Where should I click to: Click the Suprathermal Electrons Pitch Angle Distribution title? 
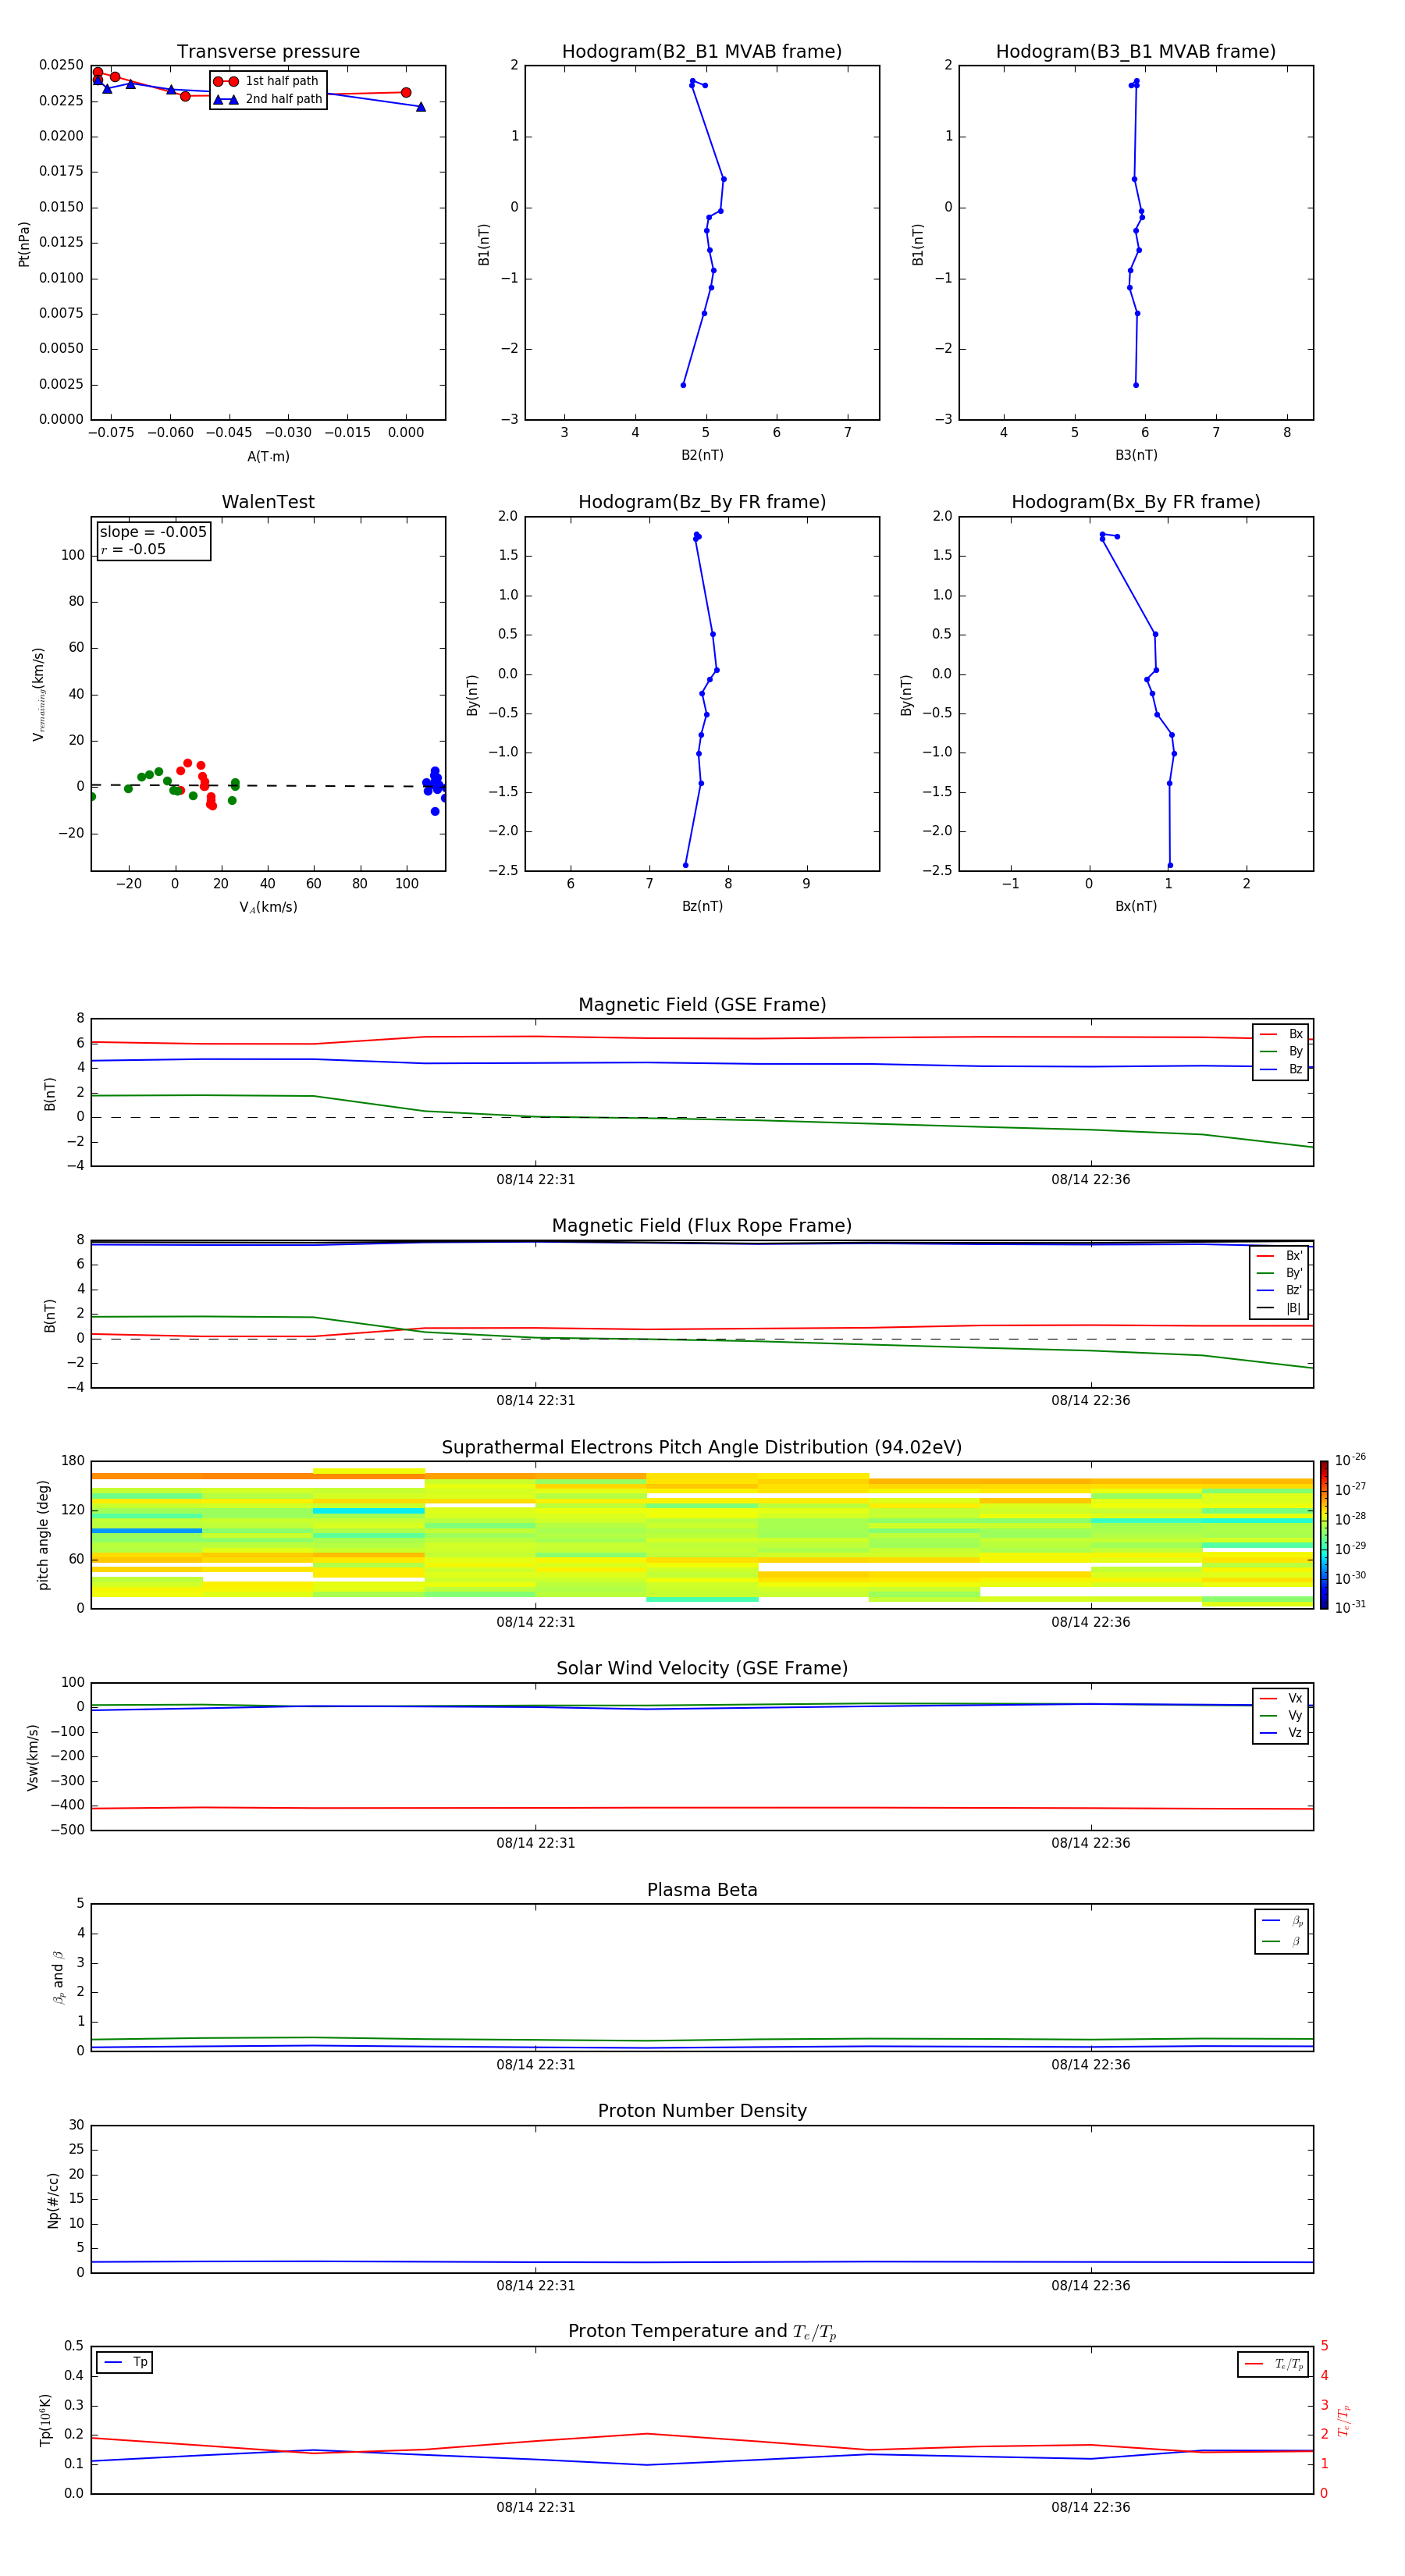pyautogui.click(x=702, y=1448)
